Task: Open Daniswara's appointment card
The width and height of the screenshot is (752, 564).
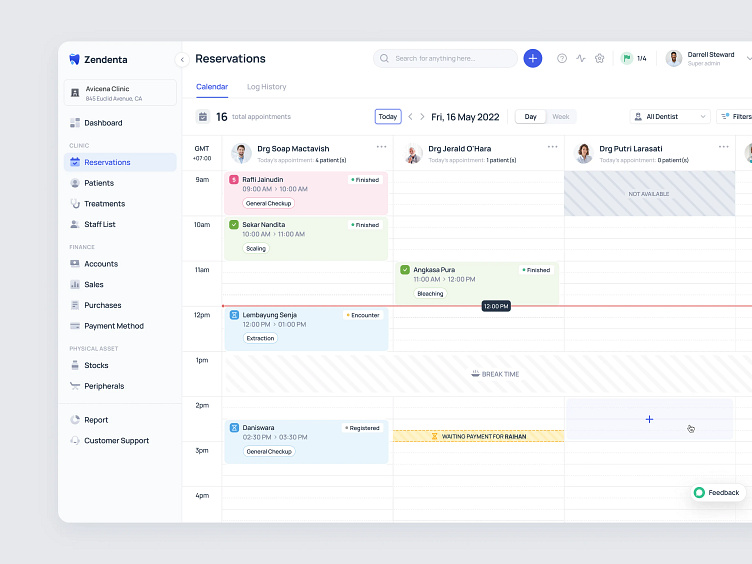Action: coord(306,442)
